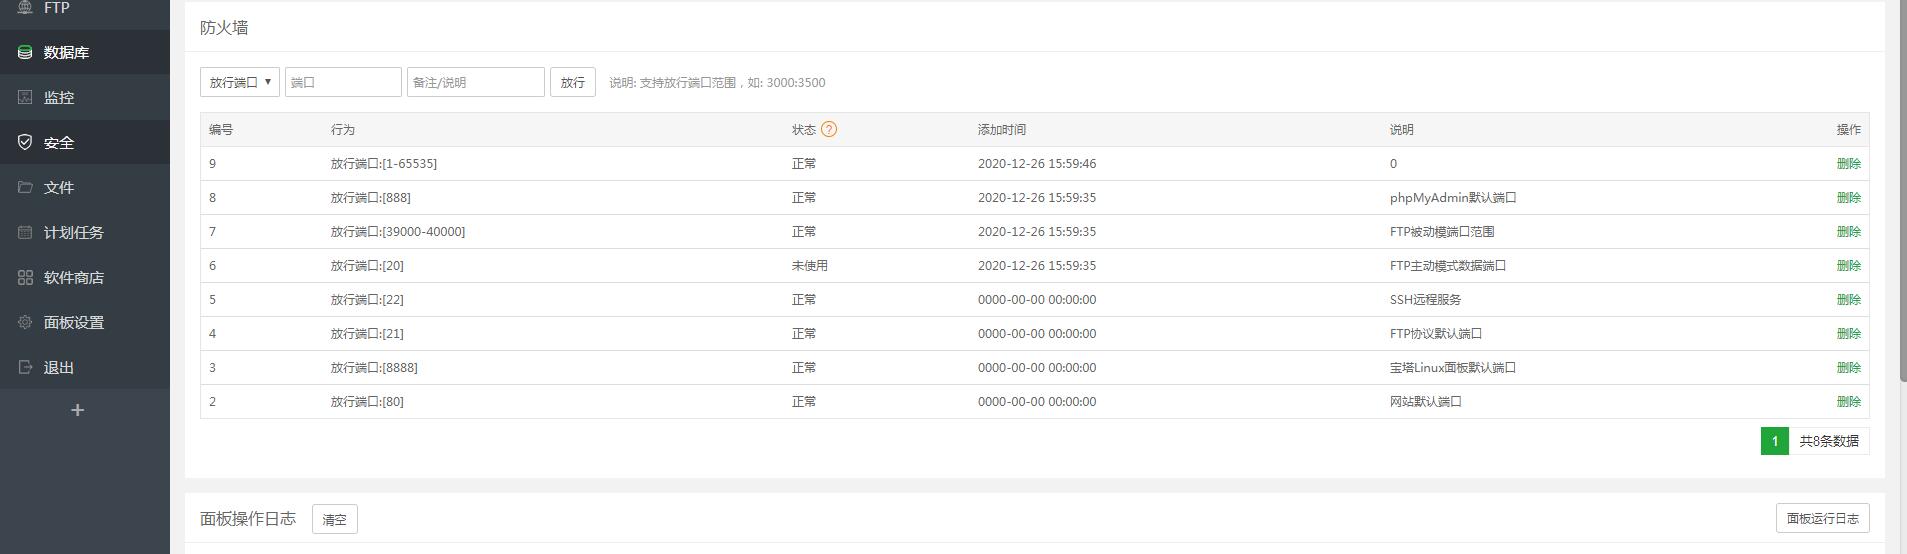Click the security shield icon
The height and width of the screenshot is (554, 1907).
coord(25,142)
